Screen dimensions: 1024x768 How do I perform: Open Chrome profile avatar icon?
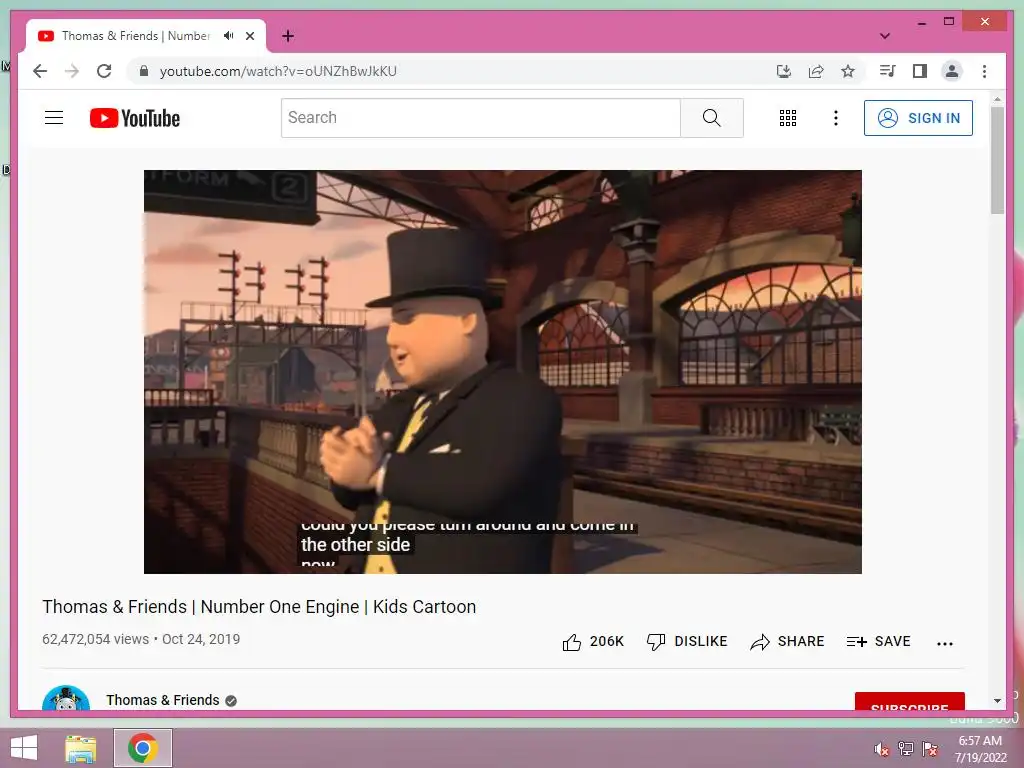click(952, 71)
